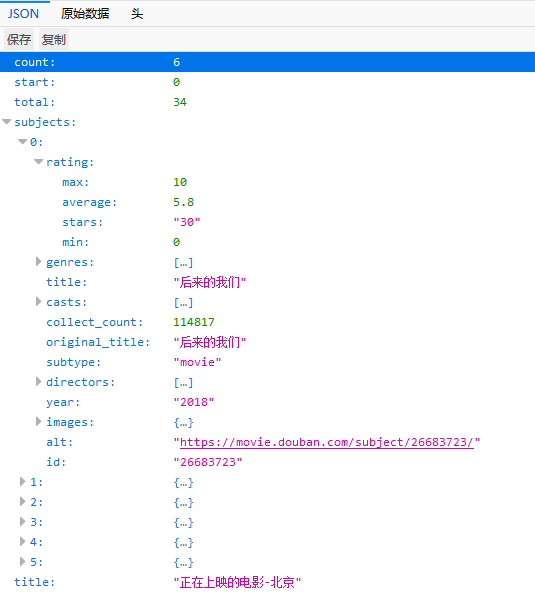Select the subtype key
535x616 pixels.
pos(73,362)
